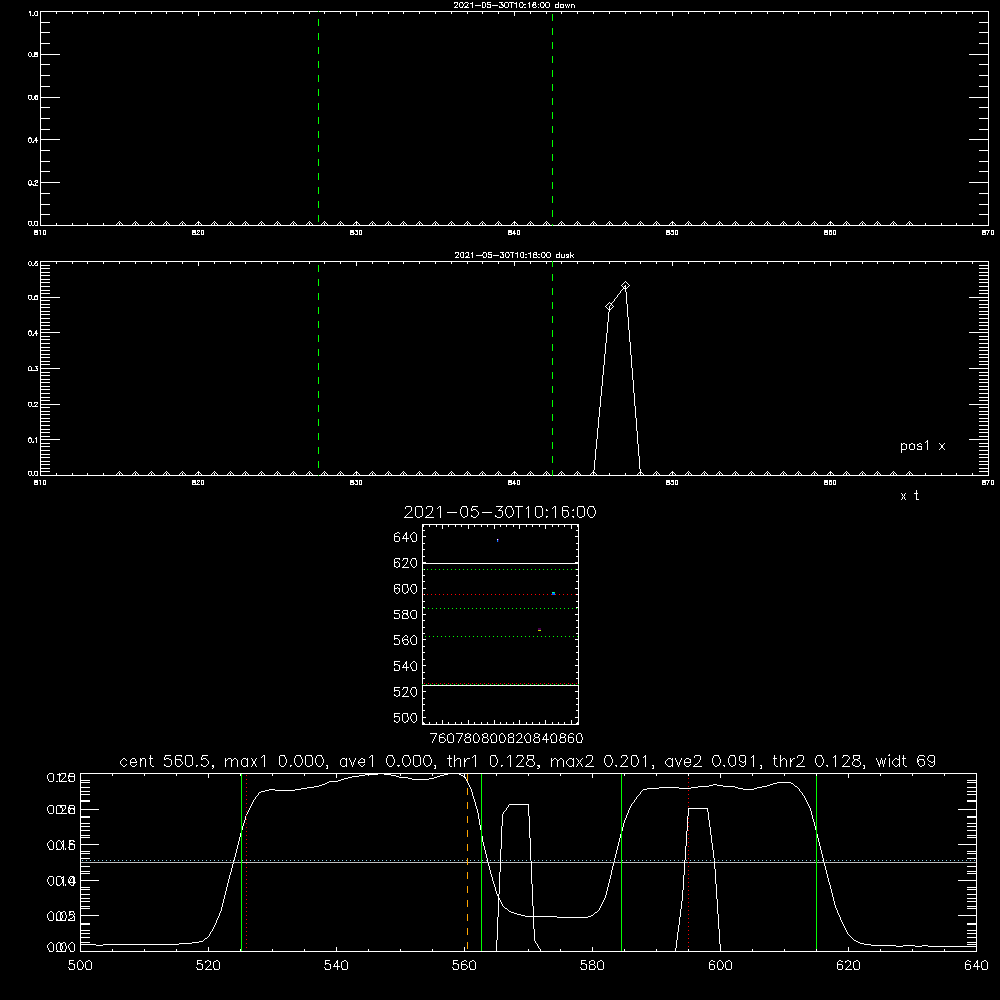
Task: Click the green line near 585 in bottom plot
Action: click(x=621, y=862)
